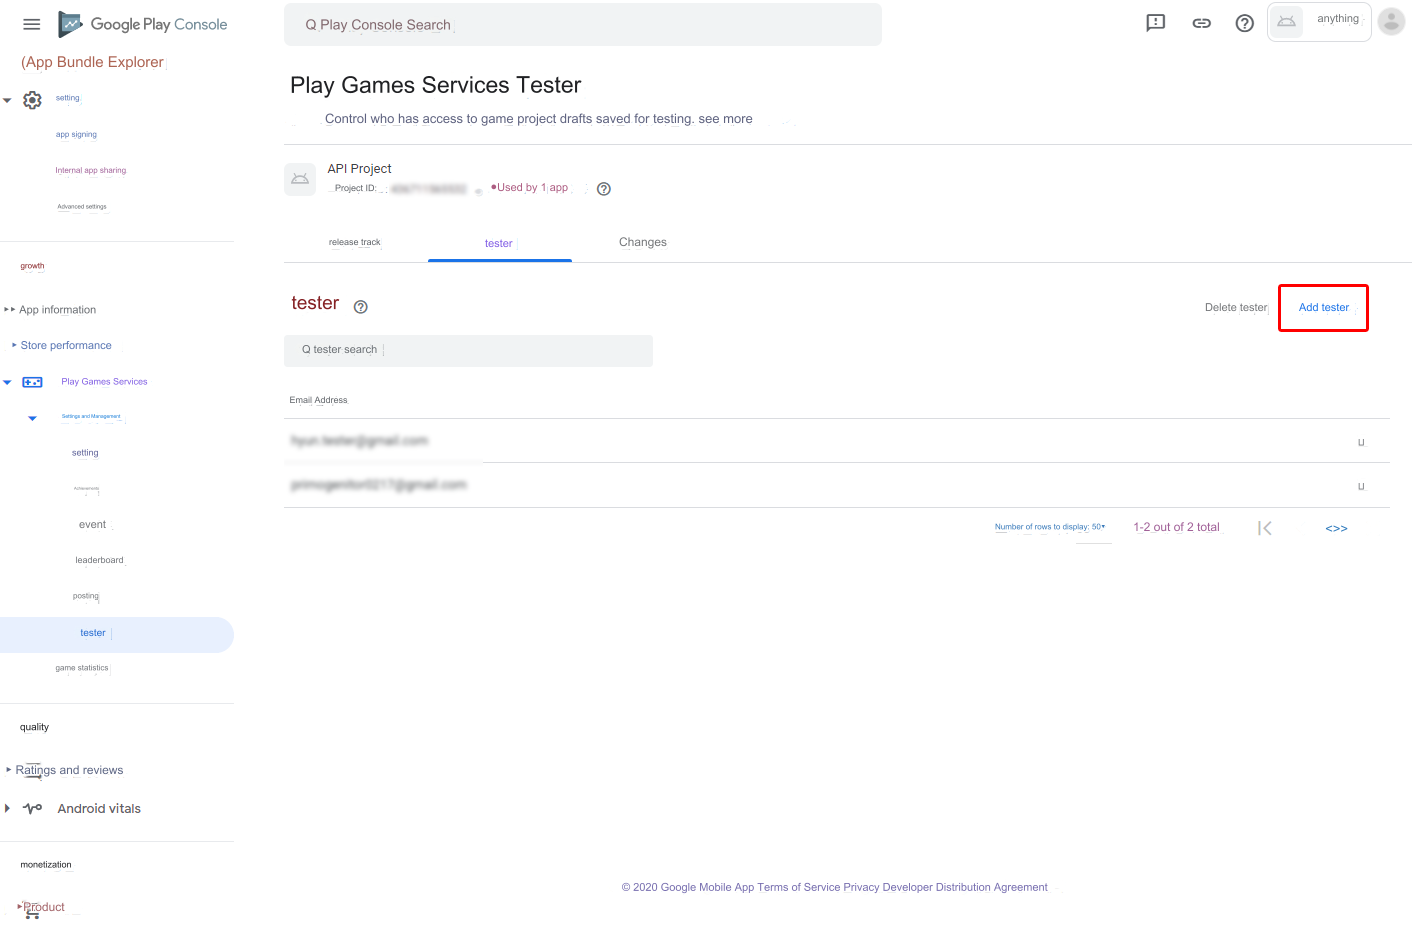Select tester in the sidebar
The width and height of the screenshot is (1421, 925).
click(x=117, y=634)
